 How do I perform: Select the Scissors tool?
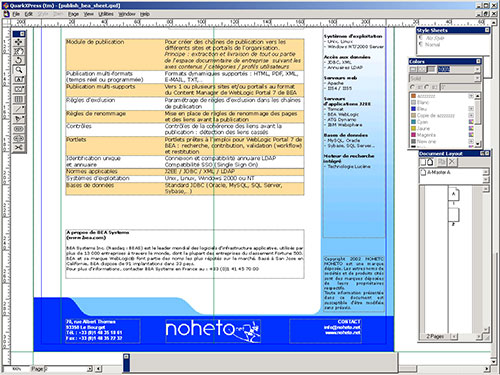[19, 147]
